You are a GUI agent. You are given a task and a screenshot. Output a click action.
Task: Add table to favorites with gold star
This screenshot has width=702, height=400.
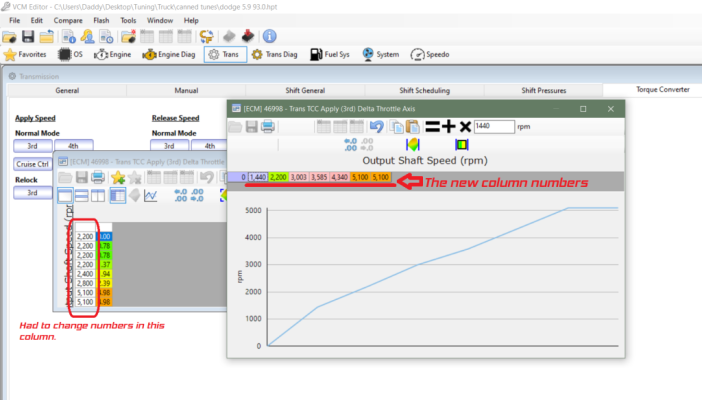point(118,177)
